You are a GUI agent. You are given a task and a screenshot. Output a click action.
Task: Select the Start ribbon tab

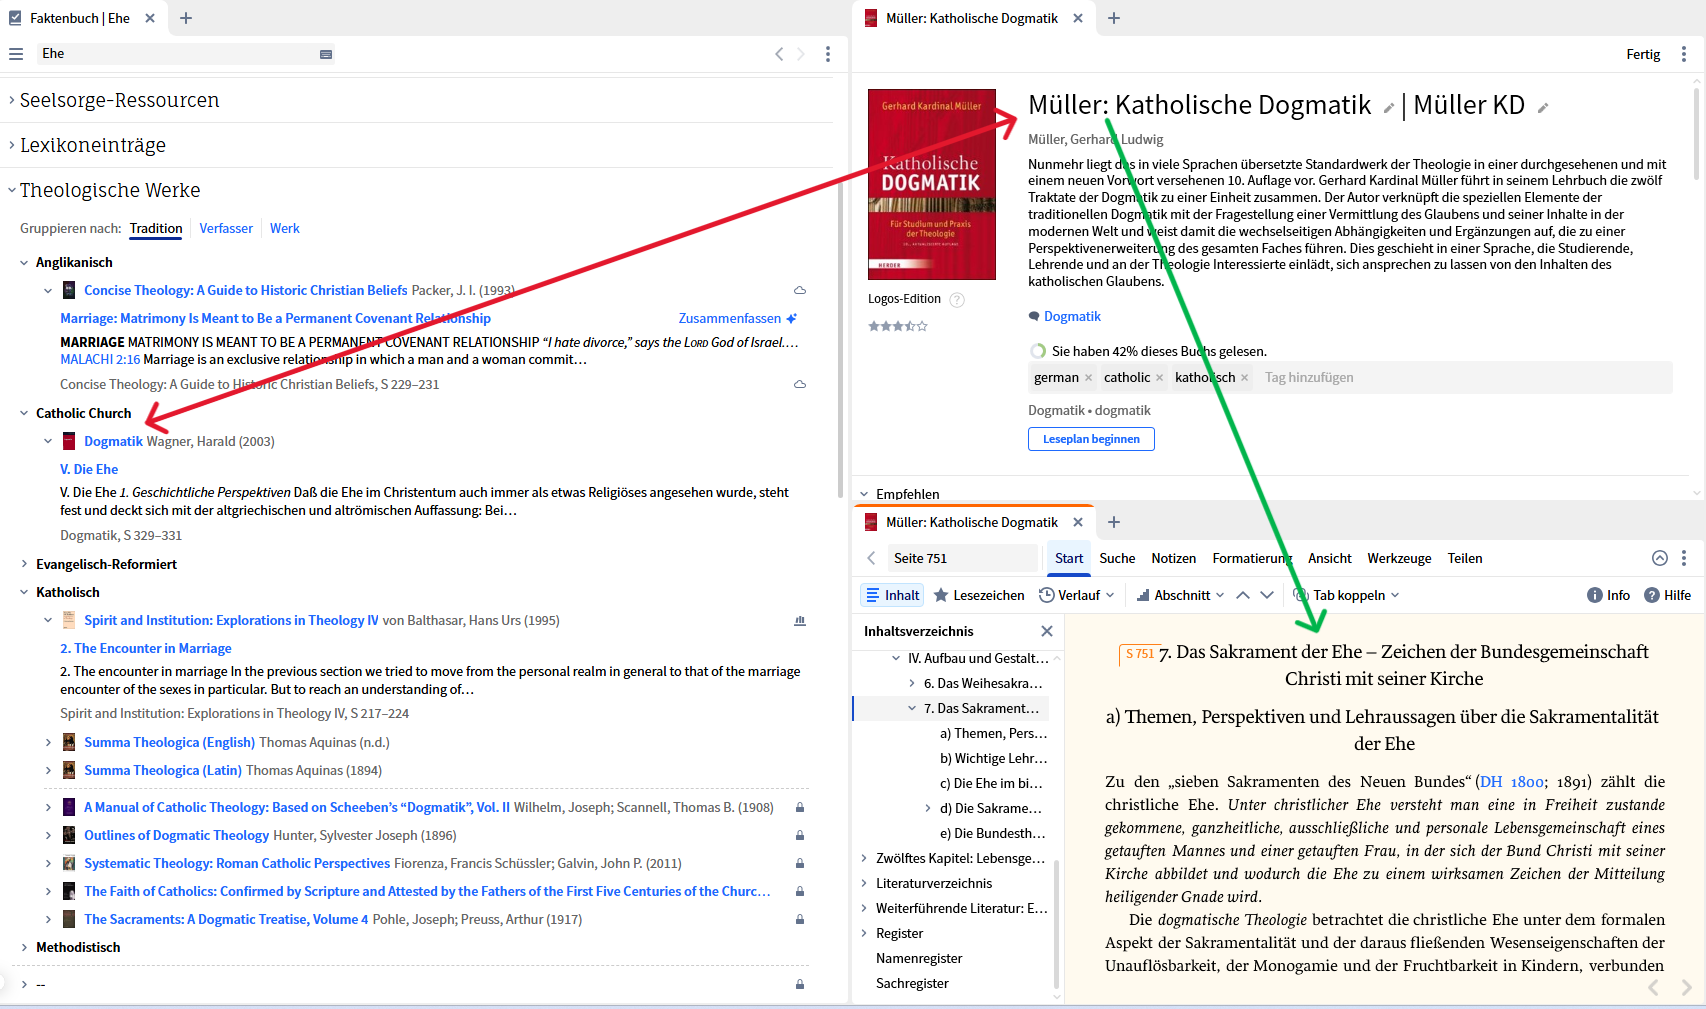click(x=1069, y=558)
